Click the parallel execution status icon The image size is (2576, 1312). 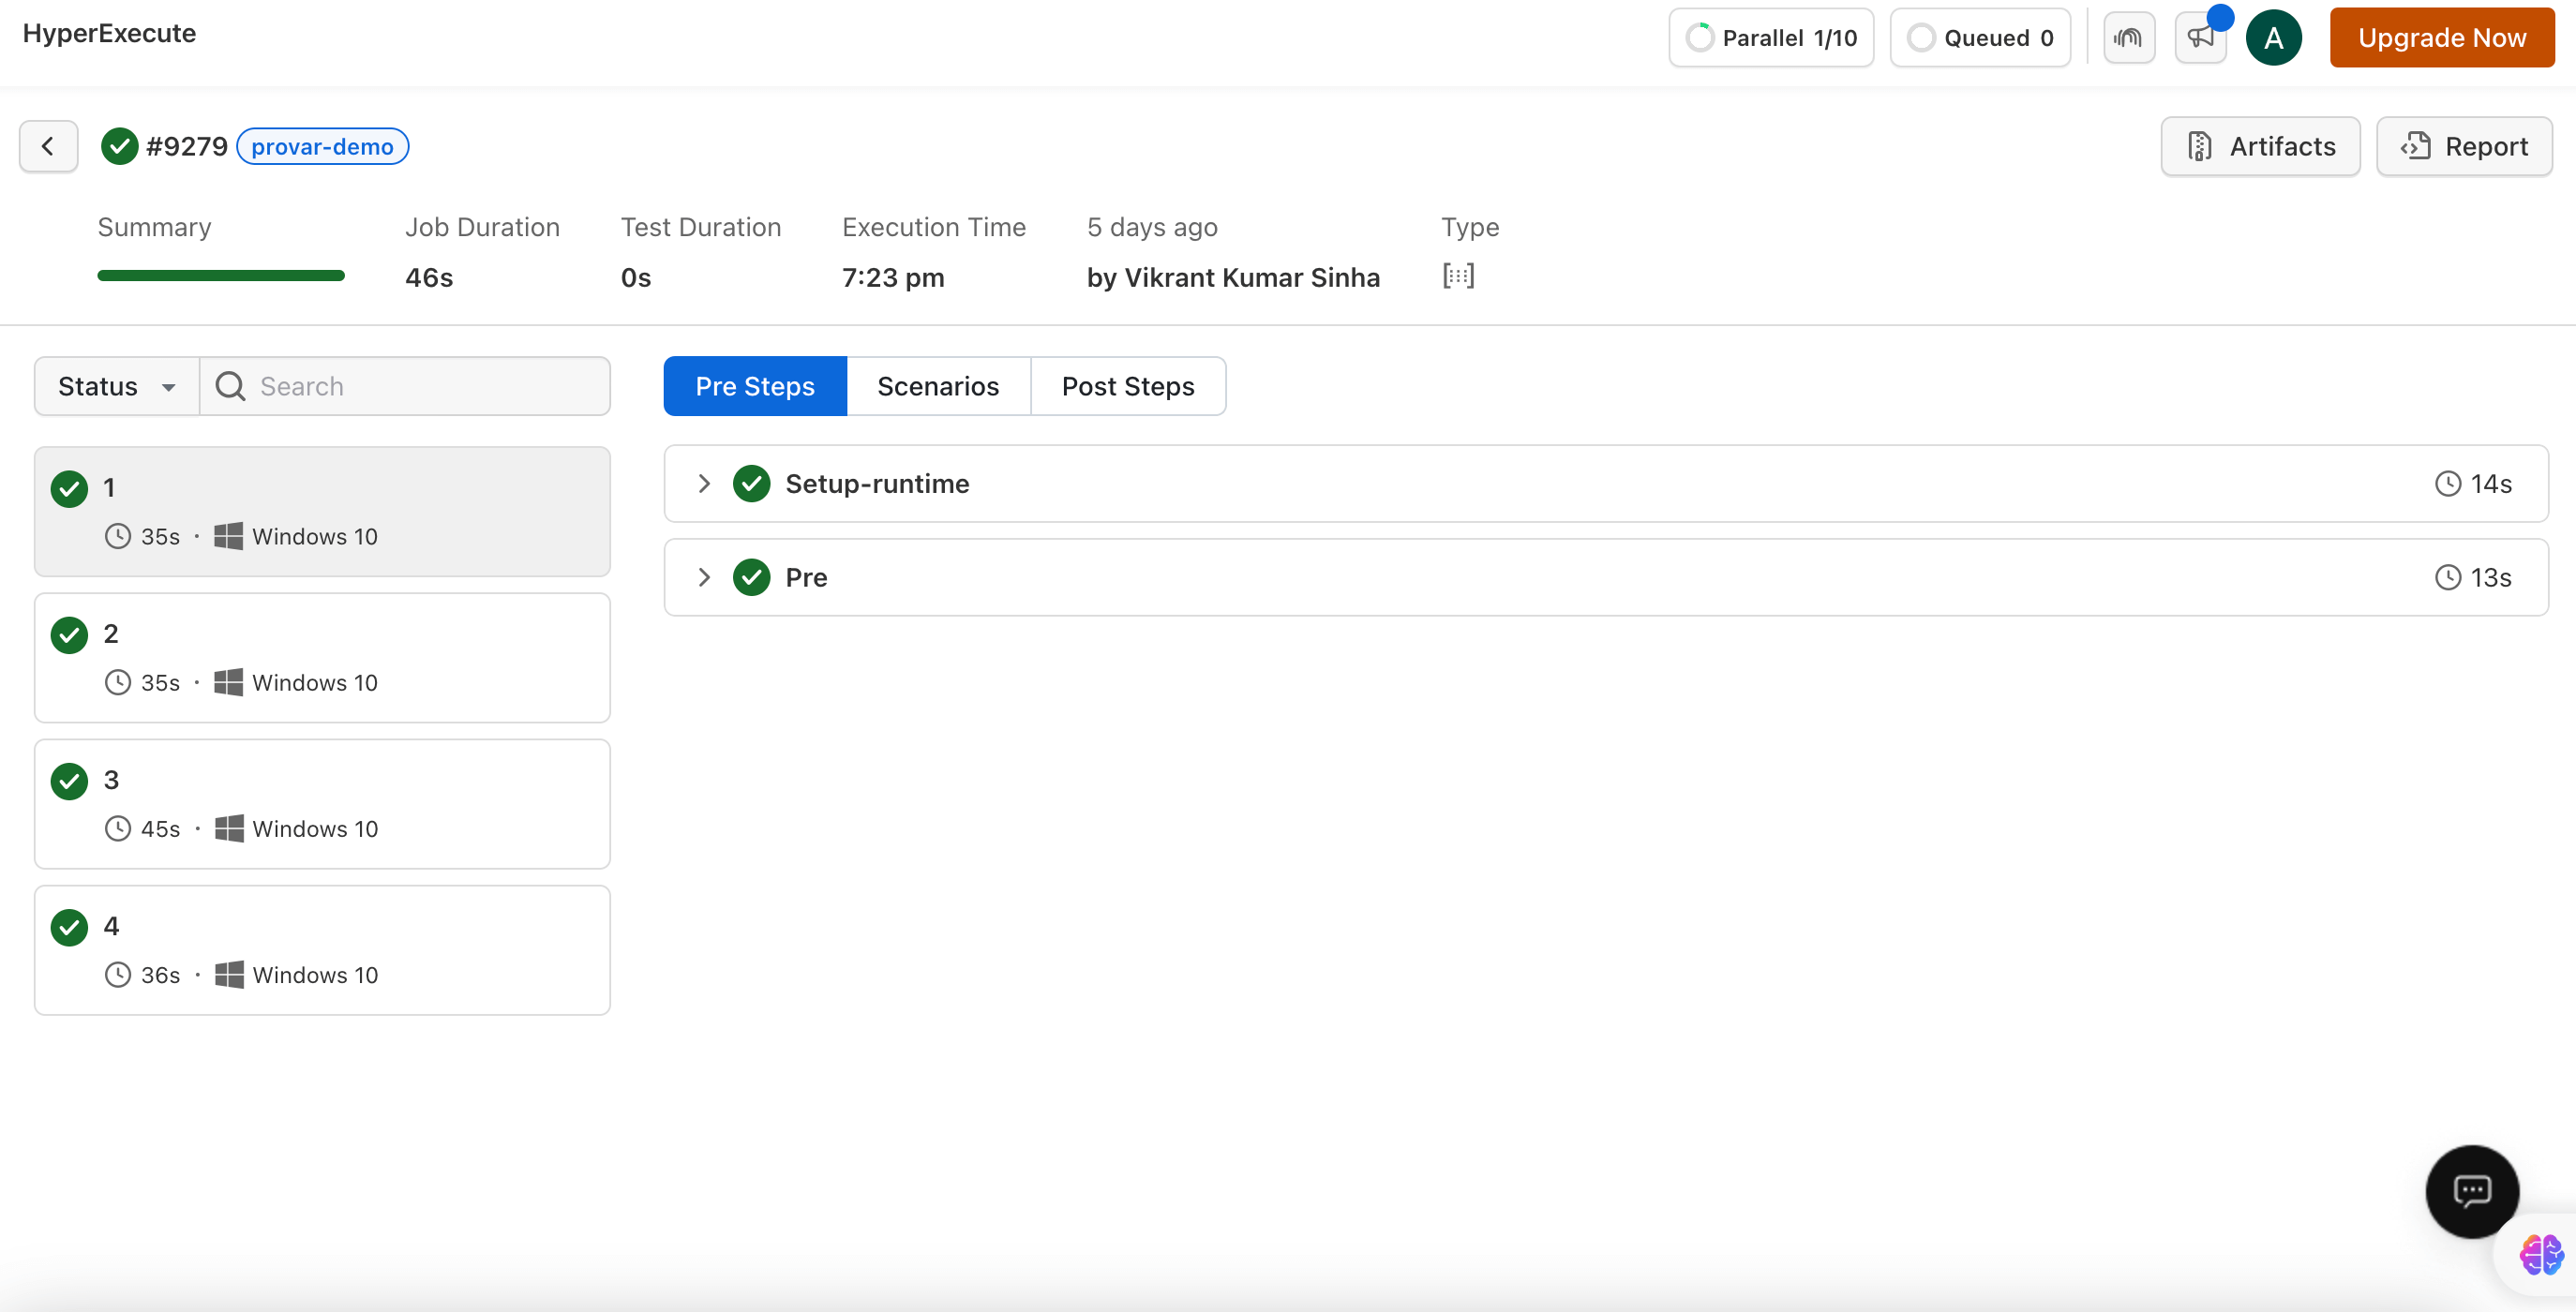[1700, 36]
